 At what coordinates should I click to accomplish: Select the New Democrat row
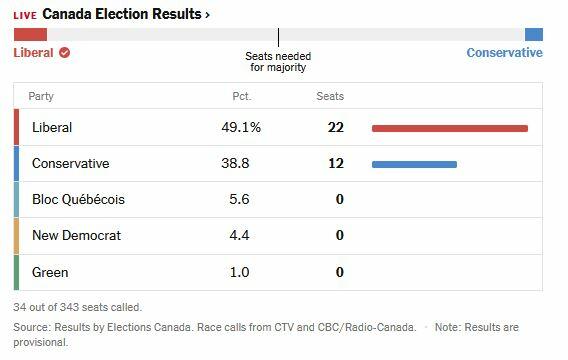pyautogui.click(x=278, y=236)
